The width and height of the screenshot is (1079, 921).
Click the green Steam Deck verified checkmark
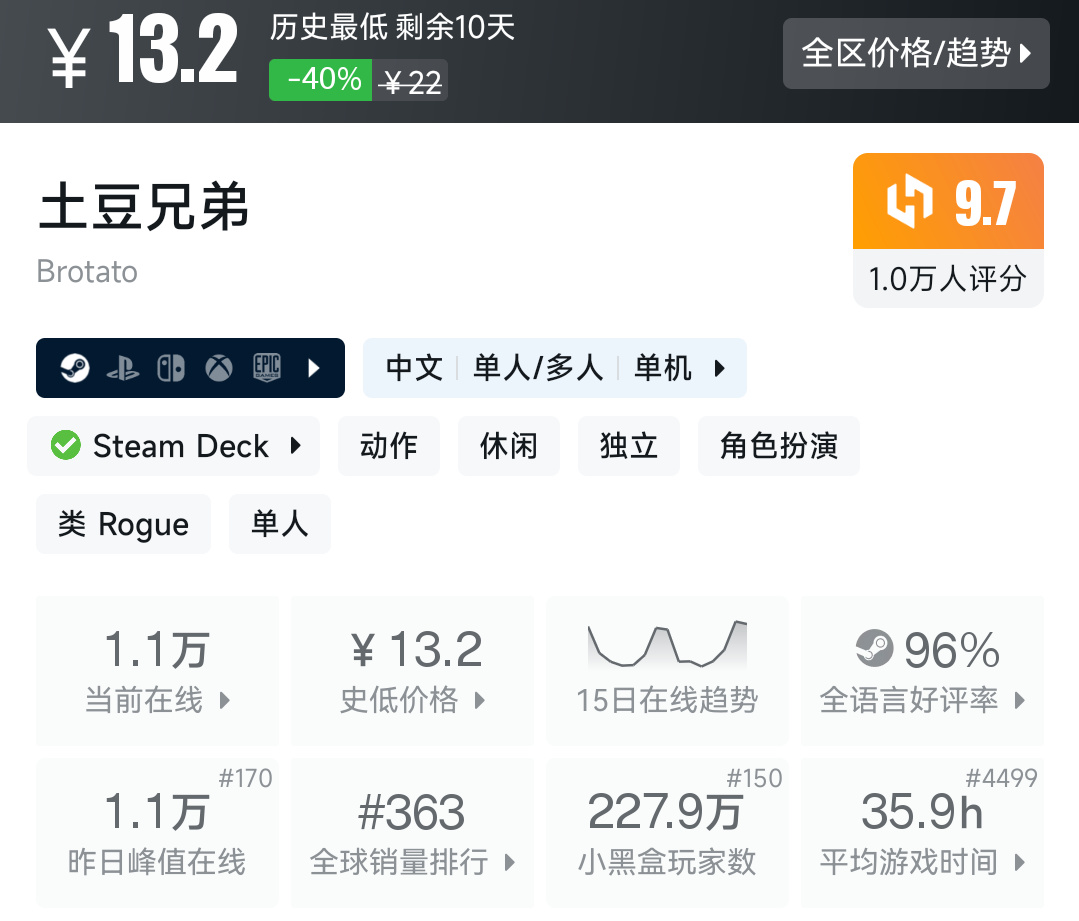(65, 446)
